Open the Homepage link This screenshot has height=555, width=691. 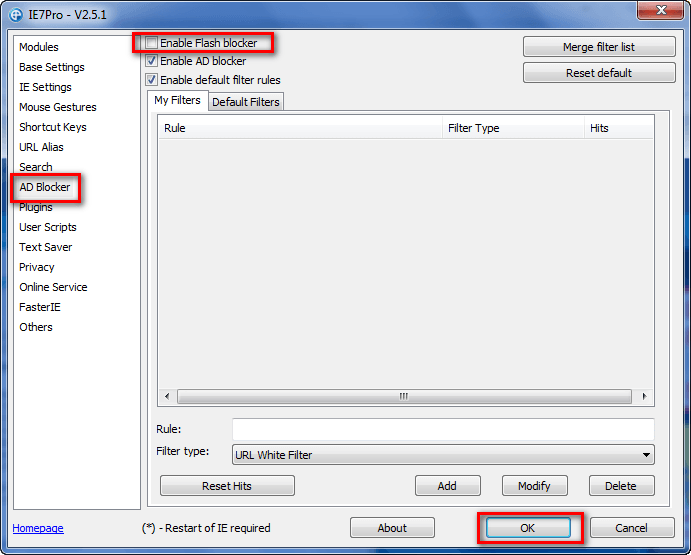tap(38, 528)
